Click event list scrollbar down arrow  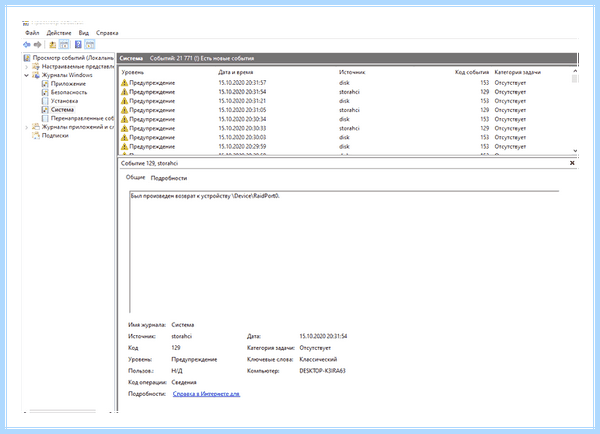click(x=575, y=151)
